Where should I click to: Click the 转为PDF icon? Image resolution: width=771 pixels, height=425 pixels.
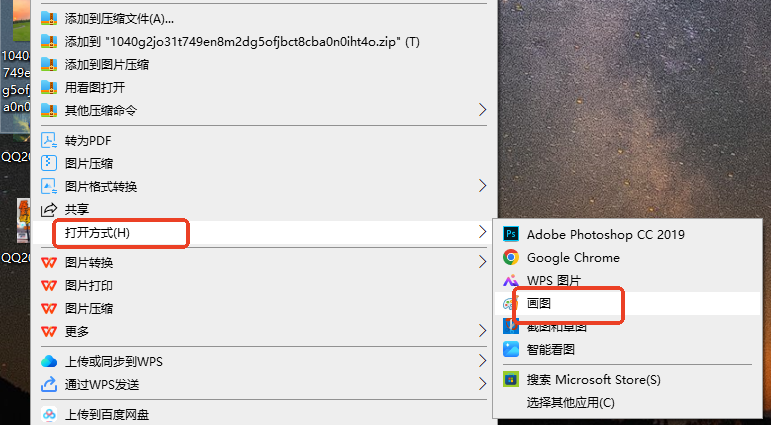pyautogui.click(x=48, y=140)
